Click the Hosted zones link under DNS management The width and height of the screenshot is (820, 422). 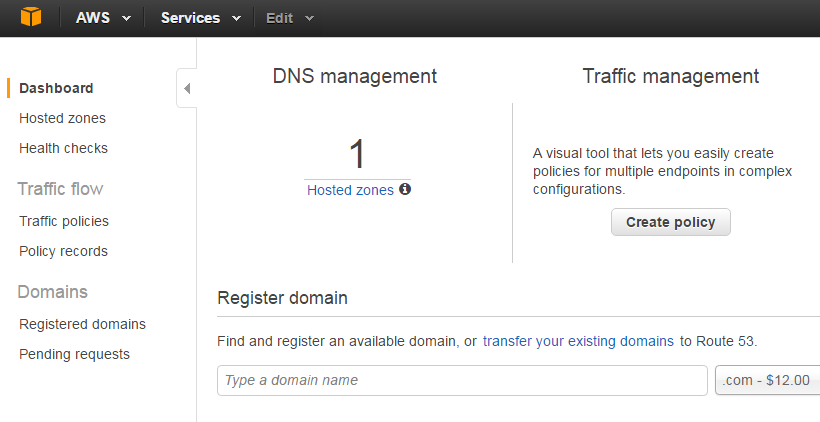(350, 190)
